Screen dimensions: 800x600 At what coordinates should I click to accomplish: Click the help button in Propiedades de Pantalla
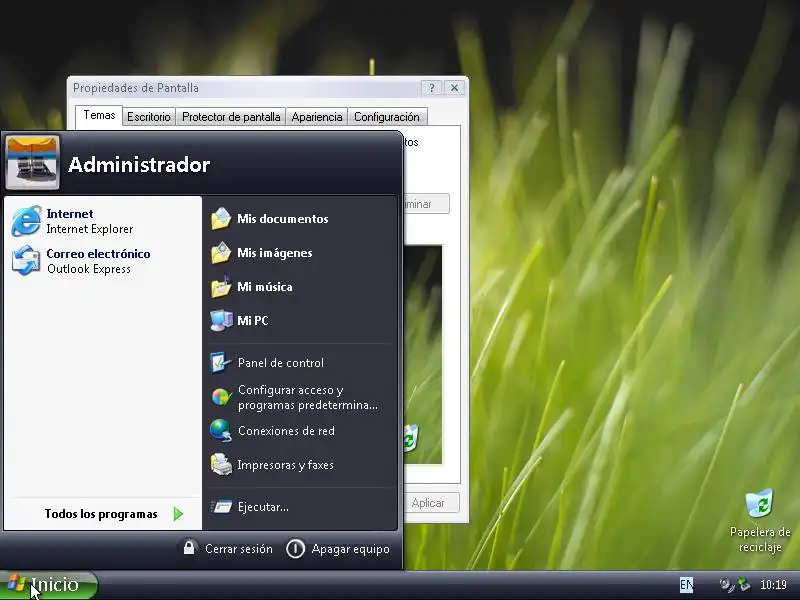click(432, 88)
